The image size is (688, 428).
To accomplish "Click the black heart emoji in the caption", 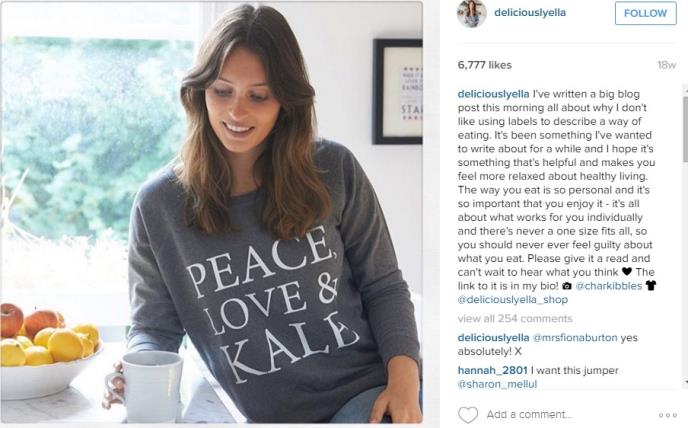I will pyautogui.click(x=627, y=272).
